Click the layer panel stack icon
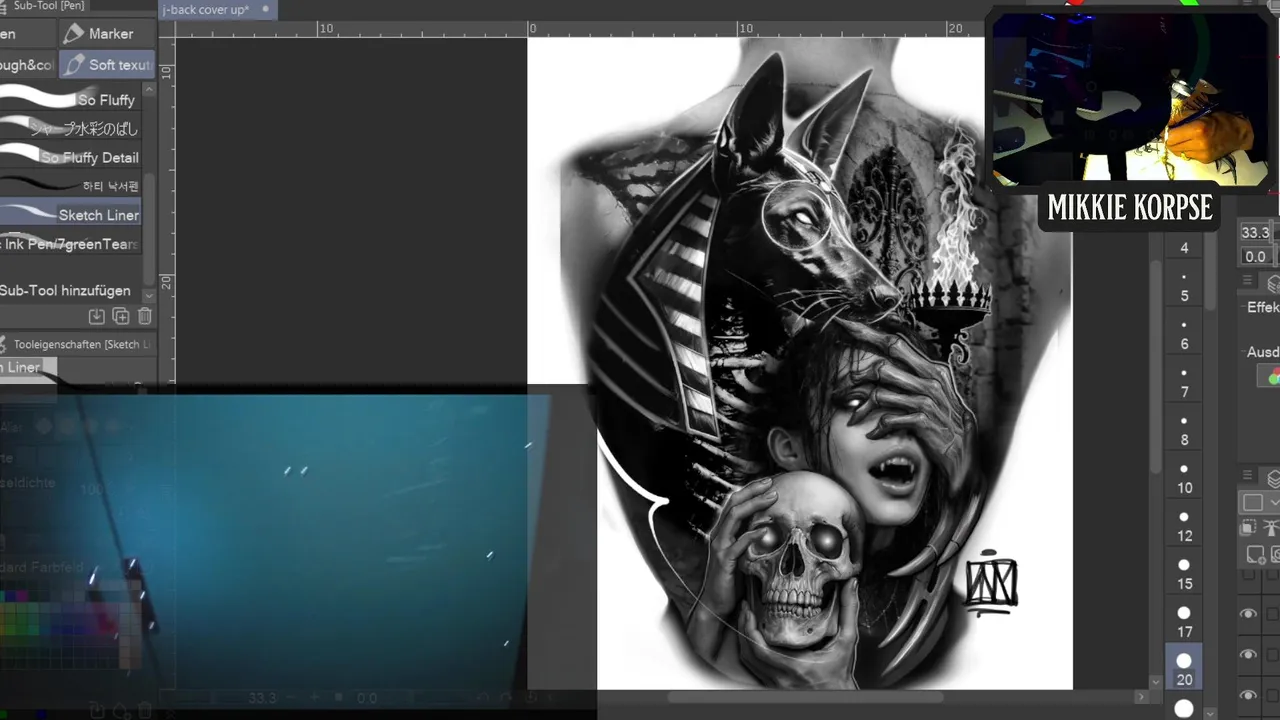1280x720 pixels. (1272, 479)
